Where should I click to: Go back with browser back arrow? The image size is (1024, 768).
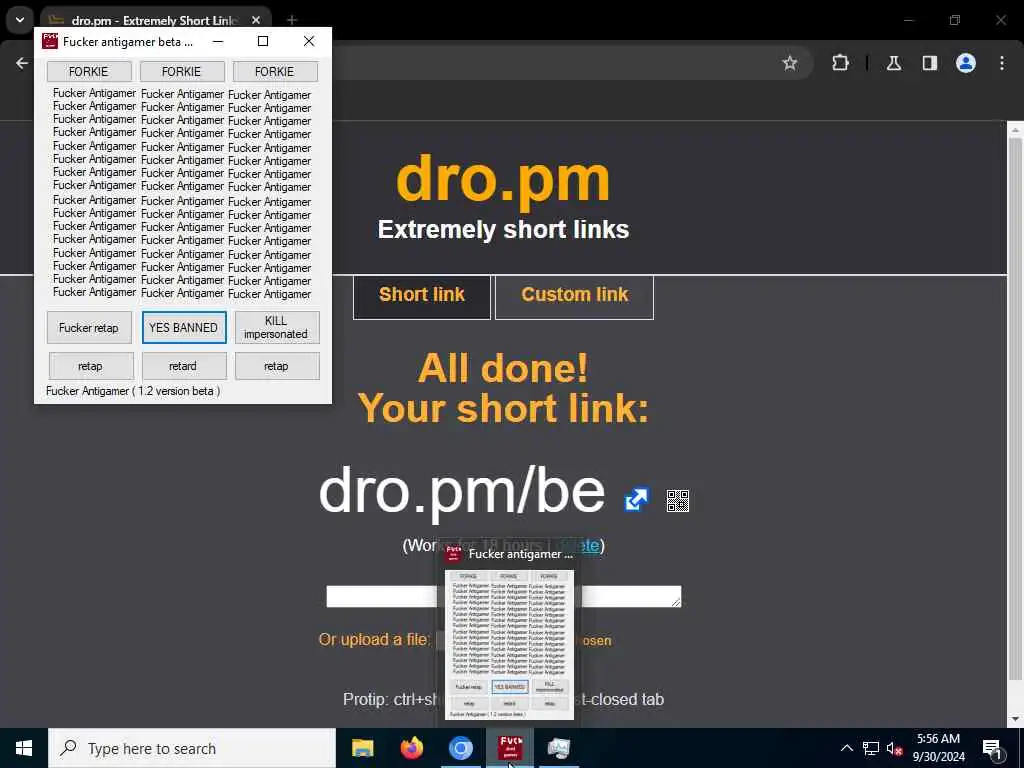[x=22, y=63]
